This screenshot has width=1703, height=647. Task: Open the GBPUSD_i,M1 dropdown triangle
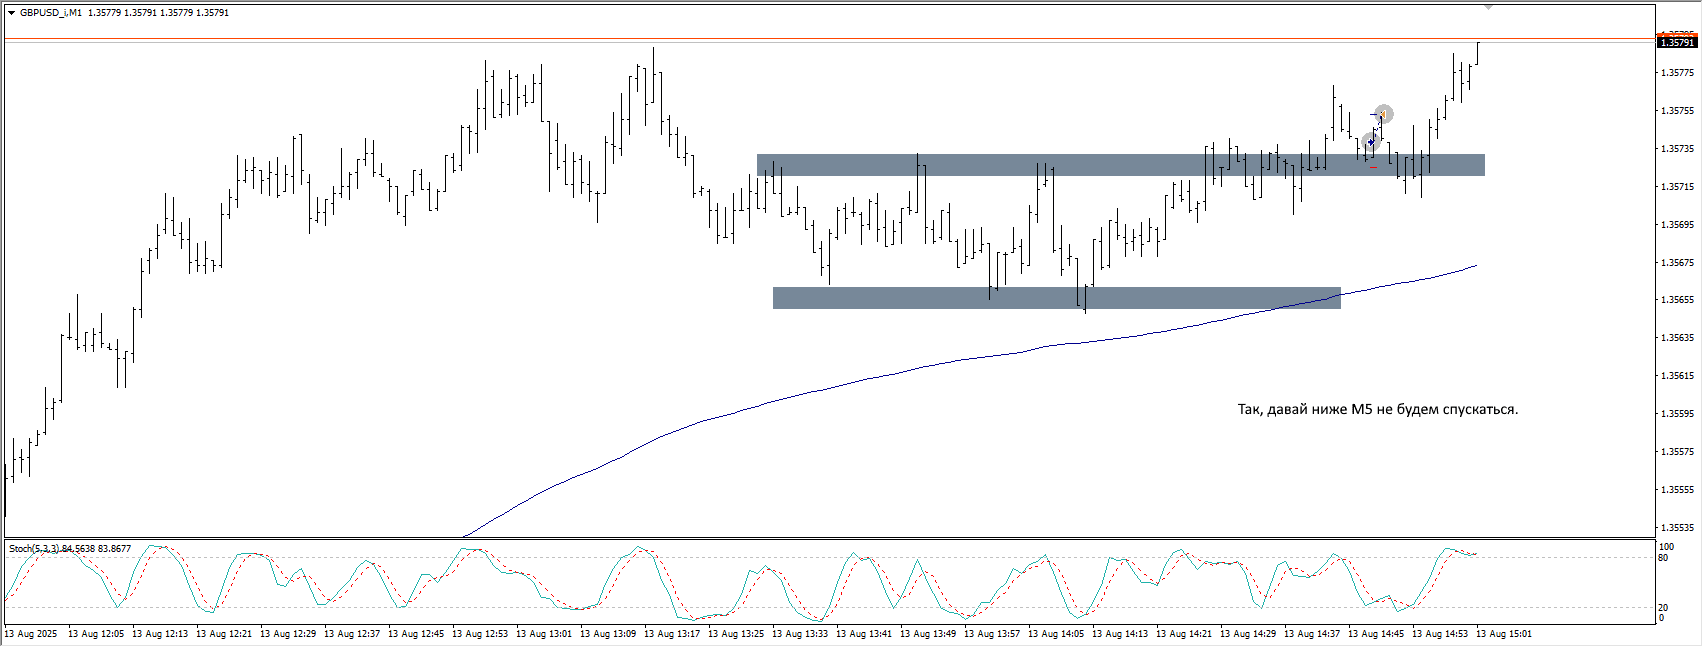pos(11,13)
